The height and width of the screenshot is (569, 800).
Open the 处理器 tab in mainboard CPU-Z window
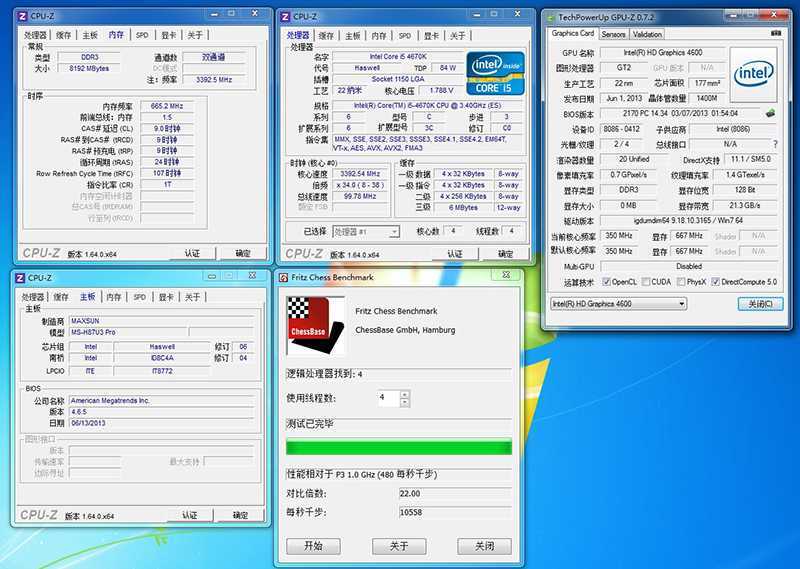point(33,297)
